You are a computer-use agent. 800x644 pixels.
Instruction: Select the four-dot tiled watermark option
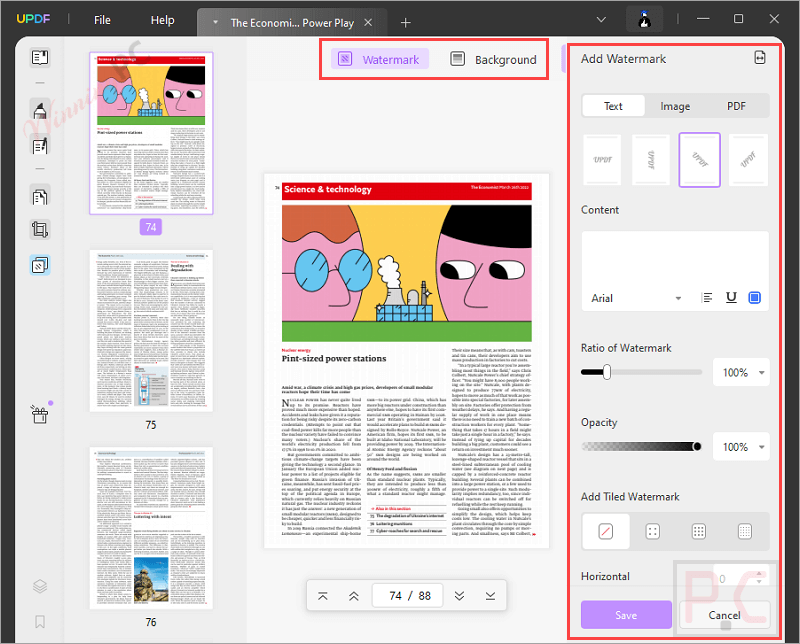[653, 531]
